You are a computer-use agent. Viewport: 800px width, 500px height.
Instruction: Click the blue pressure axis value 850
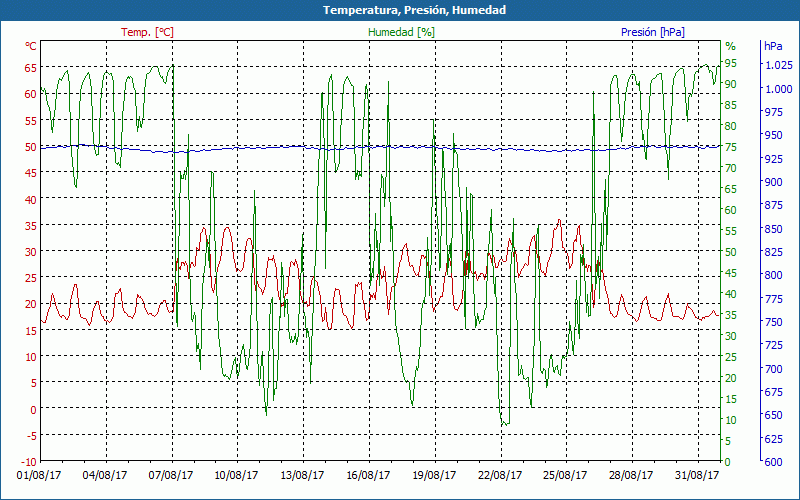pyautogui.click(x=773, y=229)
